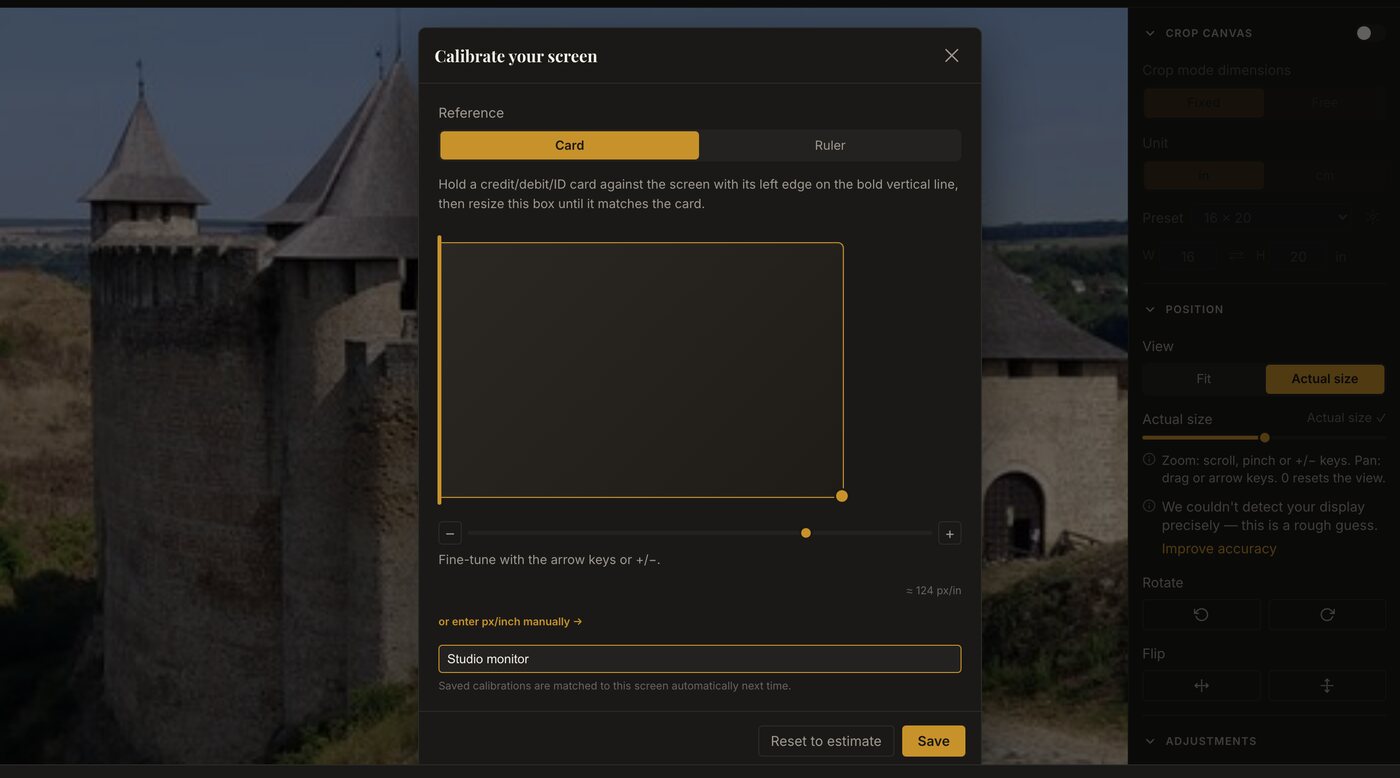Screen dimensions: 1400x778
Task: Open the enter px/inch manually link
Action: (510, 621)
